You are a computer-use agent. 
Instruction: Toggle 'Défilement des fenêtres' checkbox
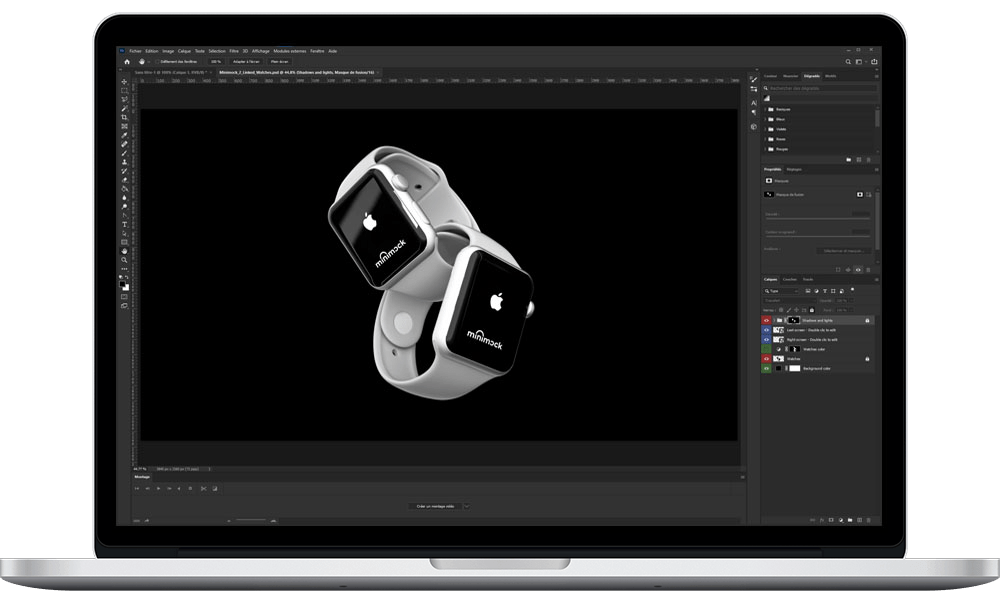click(x=158, y=62)
